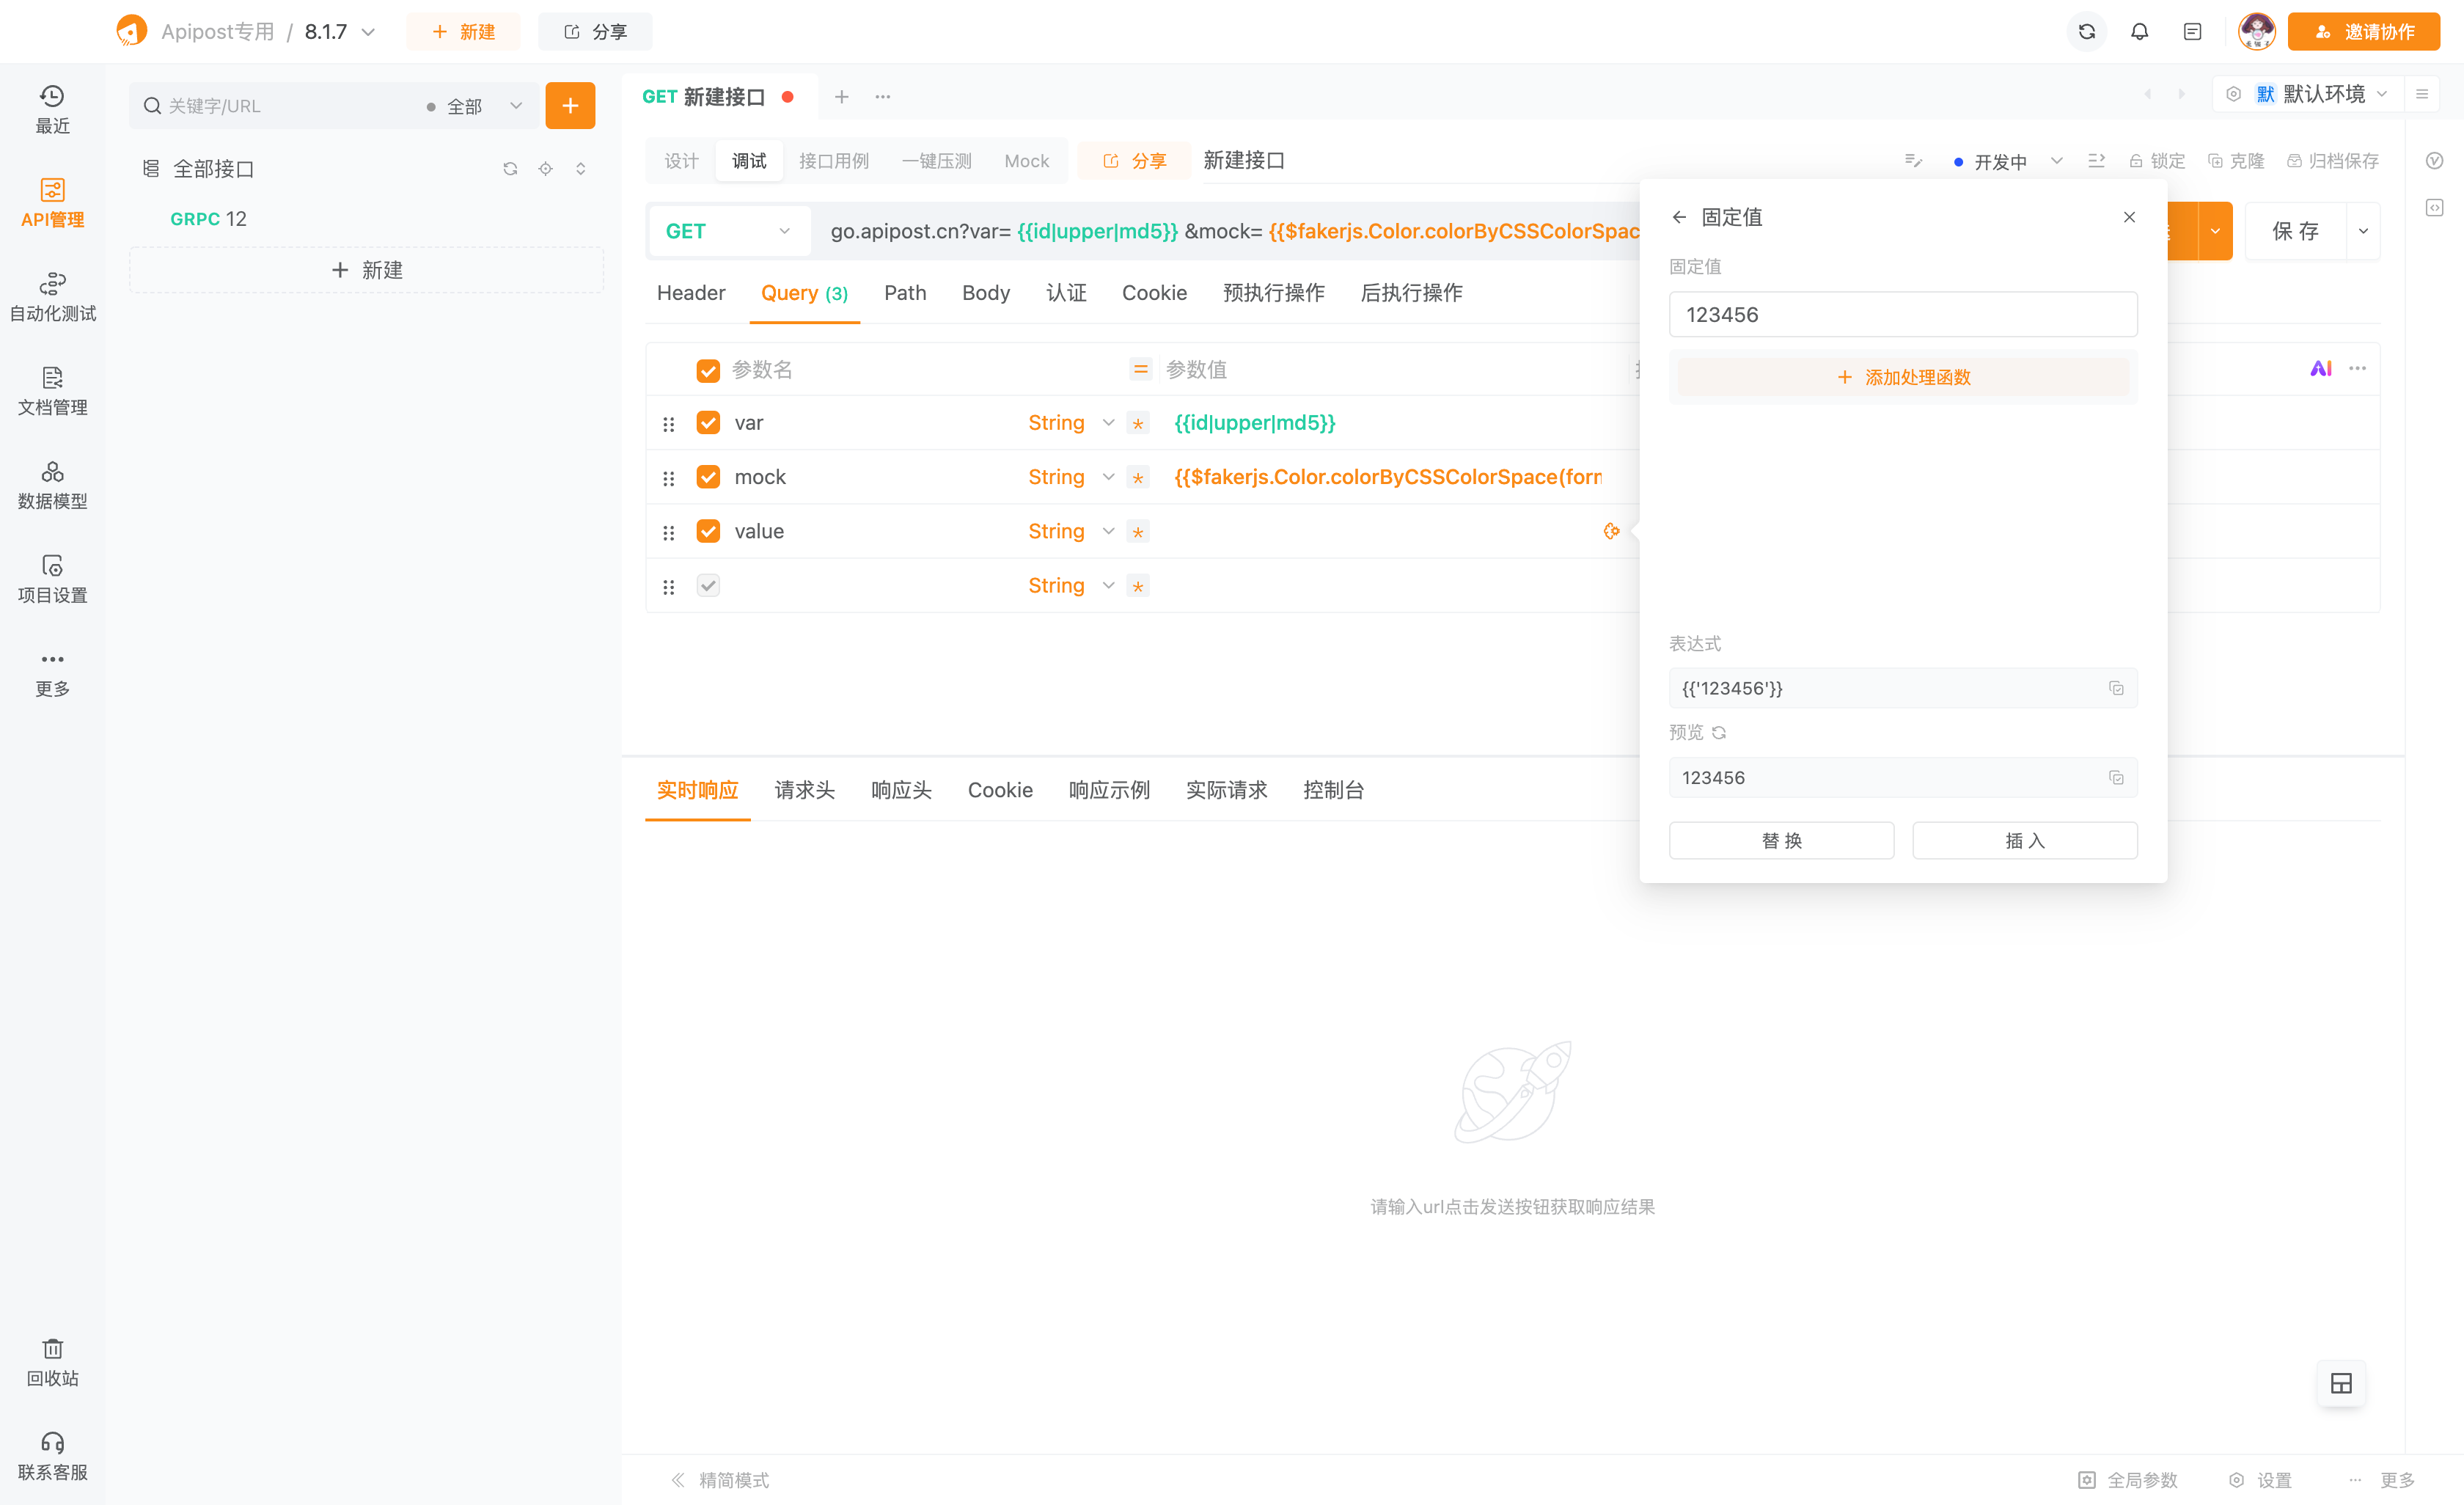The height and width of the screenshot is (1505, 2464).
Task: Click the 邀请协作 button
Action: (x=2364, y=32)
